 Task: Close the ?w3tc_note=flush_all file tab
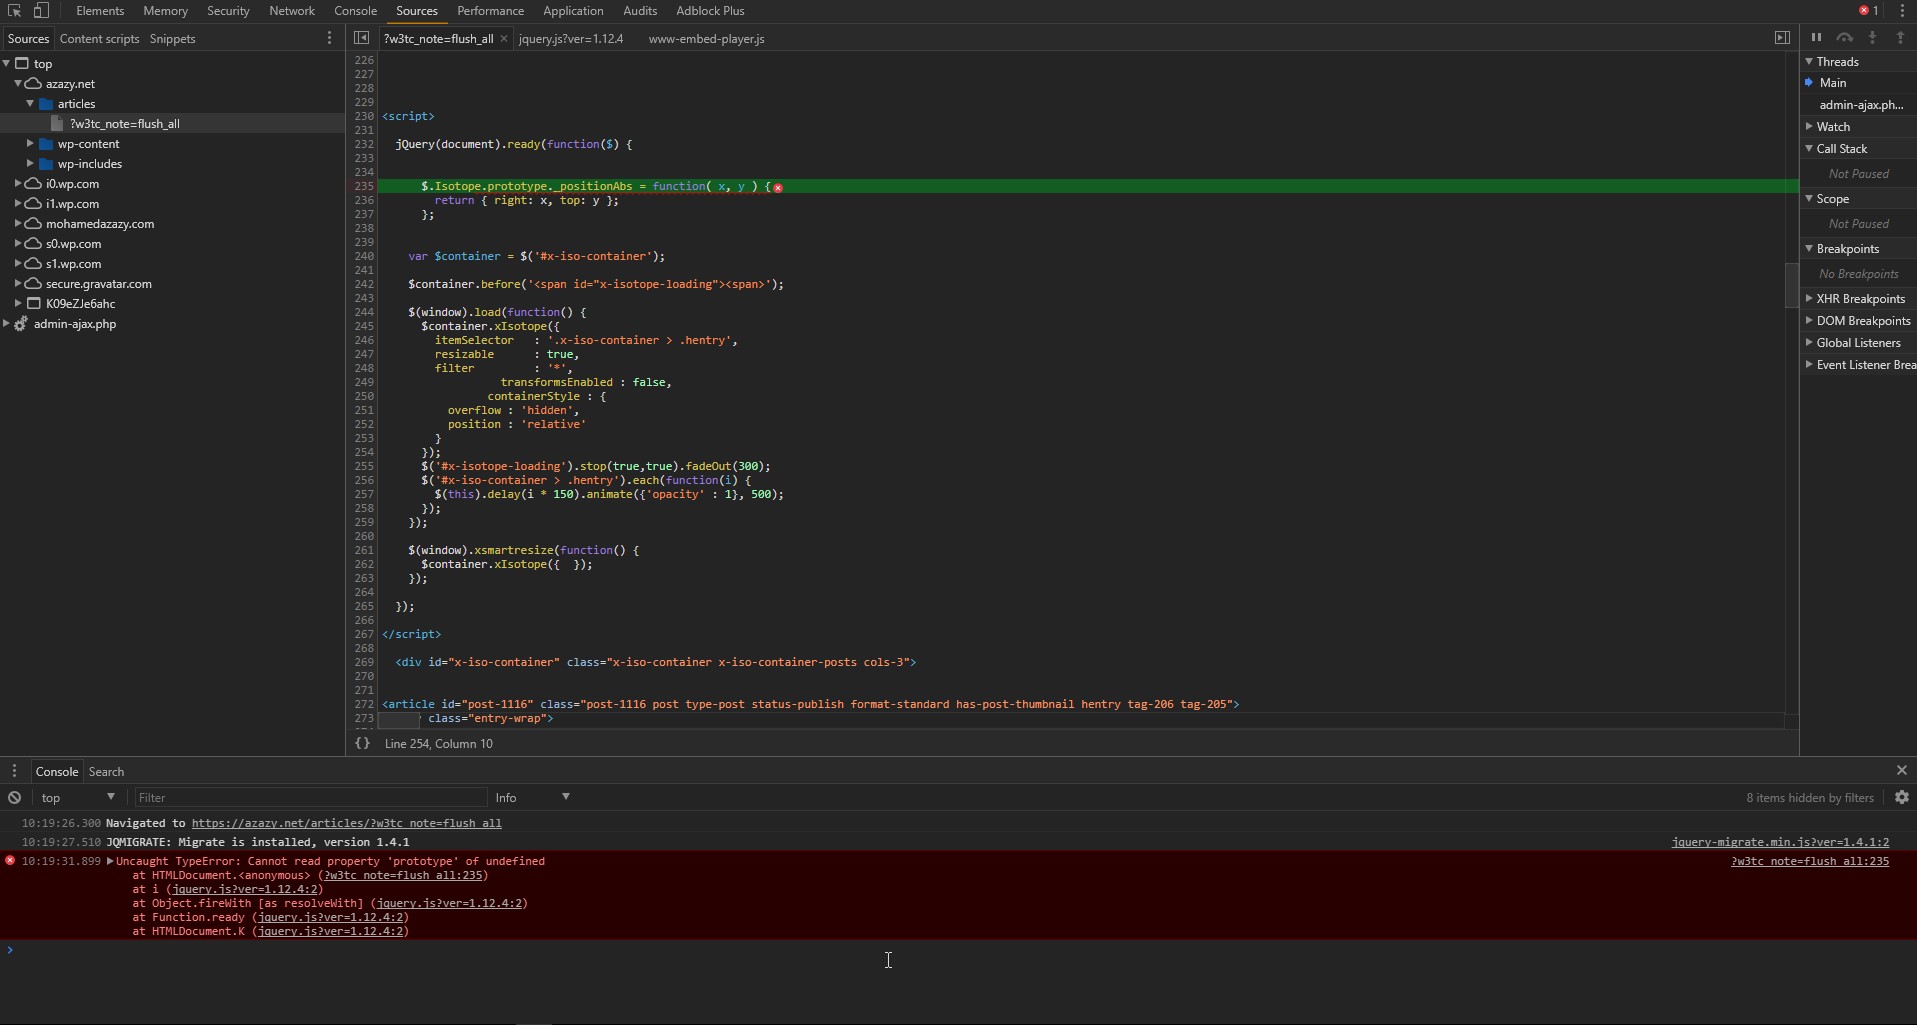[x=504, y=38]
